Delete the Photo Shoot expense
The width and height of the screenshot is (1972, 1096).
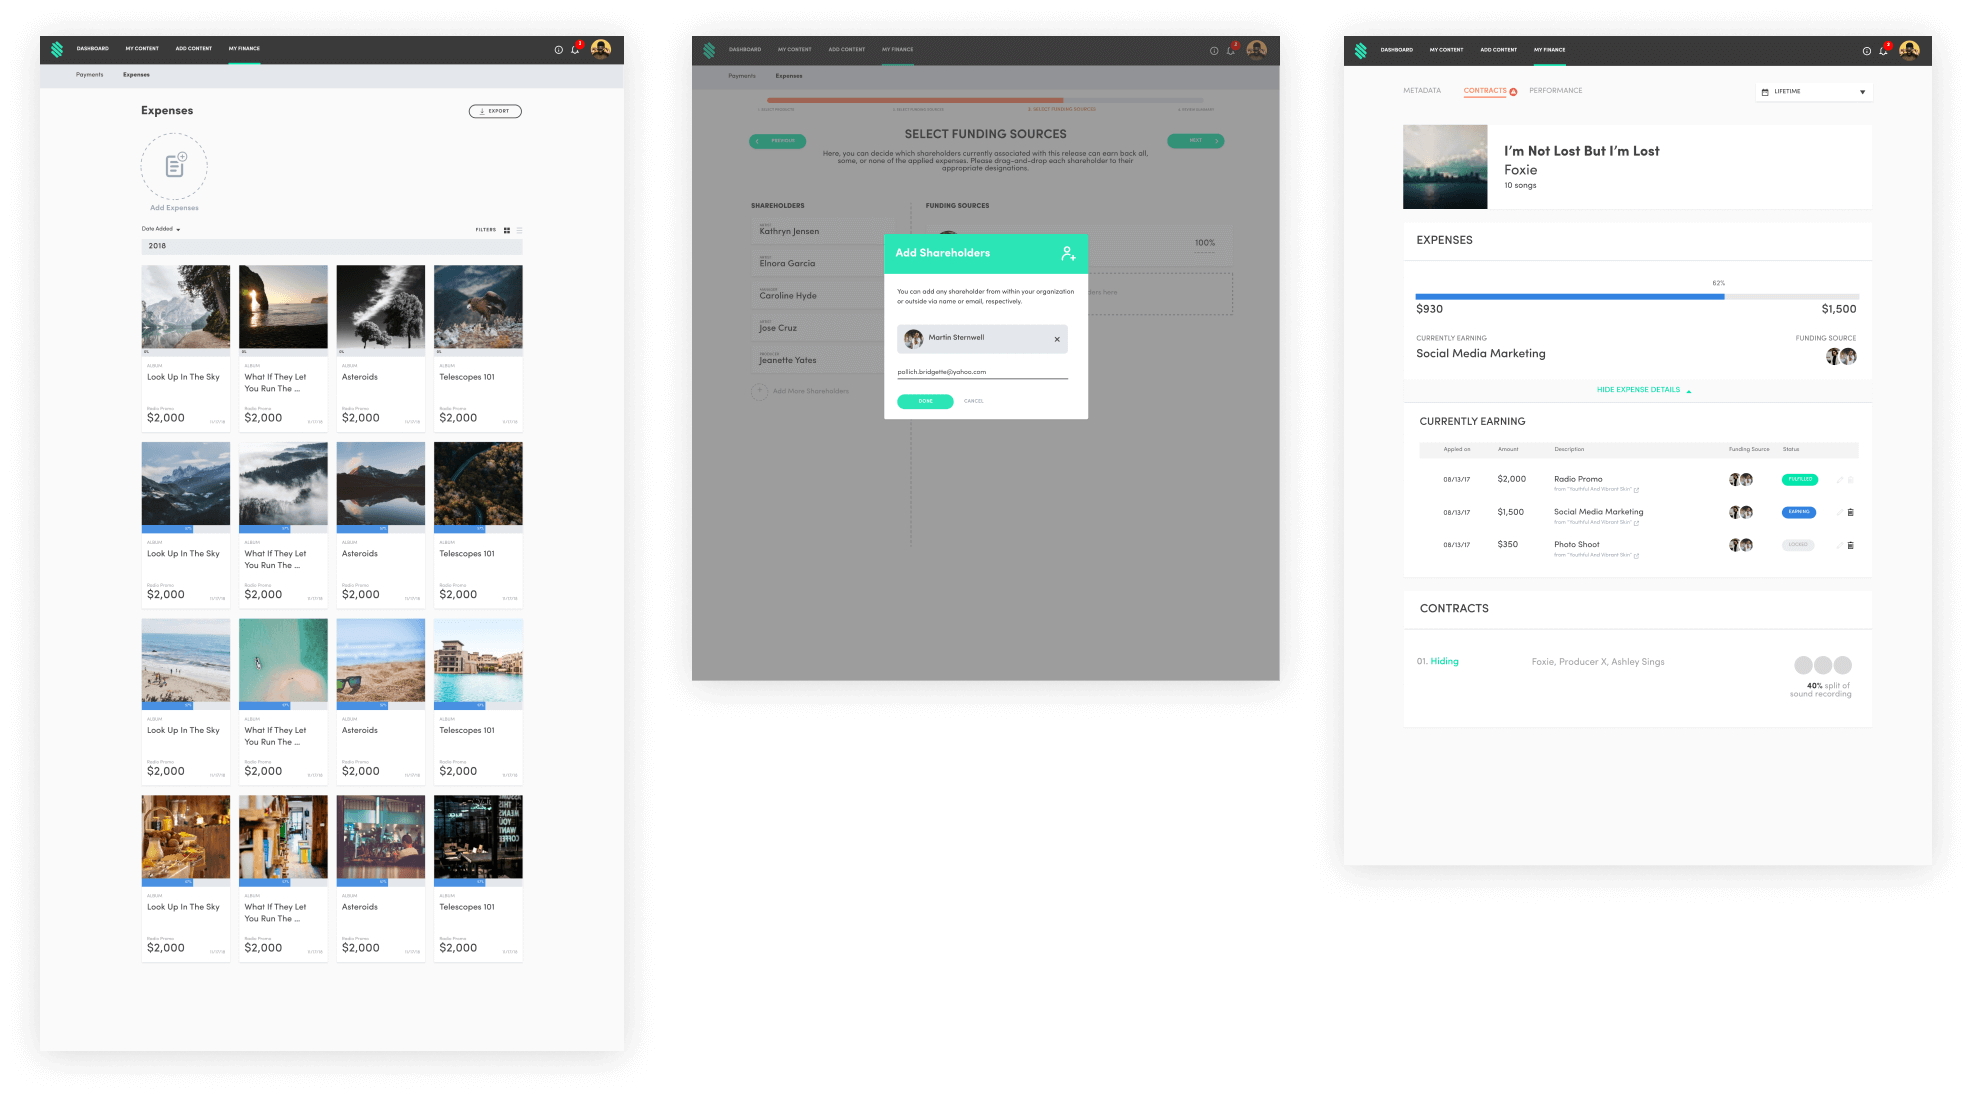pyautogui.click(x=1850, y=545)
